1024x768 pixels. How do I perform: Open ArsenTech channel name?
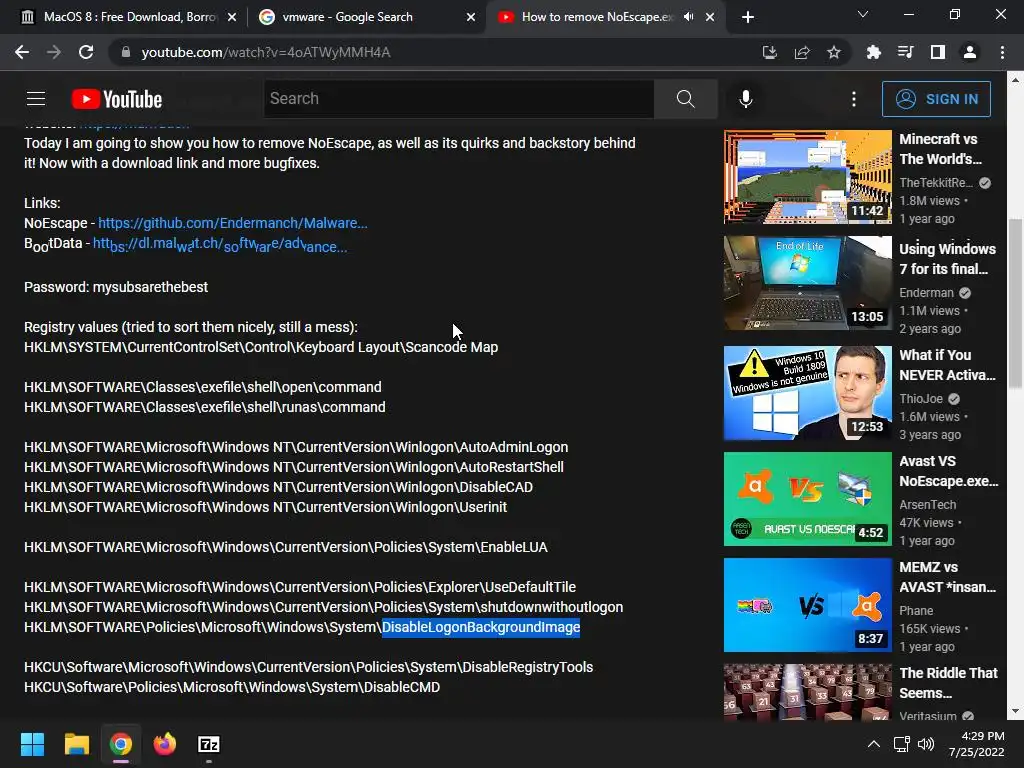pos(927,504)
